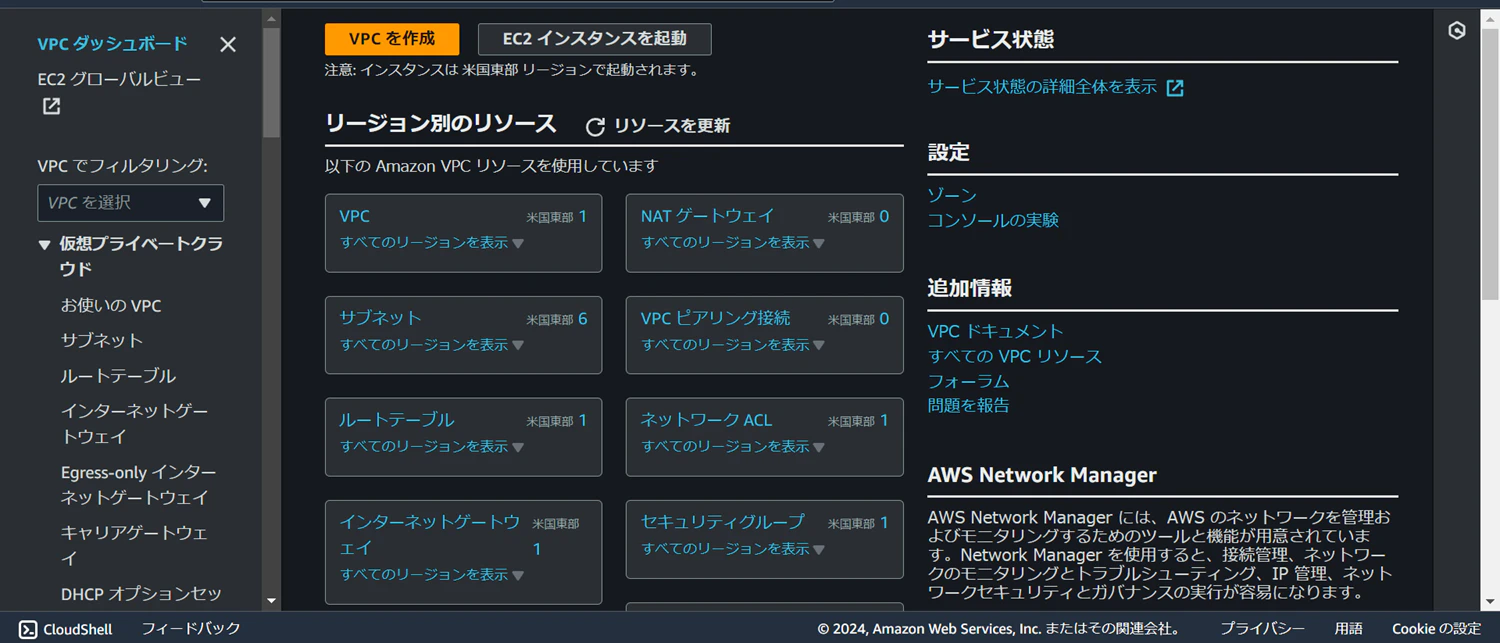Expand すべてのリージョンを表示 in NAT ゲートウェイ card
1500x643 pixels.
pyautogui.click(x=733, y=243)
